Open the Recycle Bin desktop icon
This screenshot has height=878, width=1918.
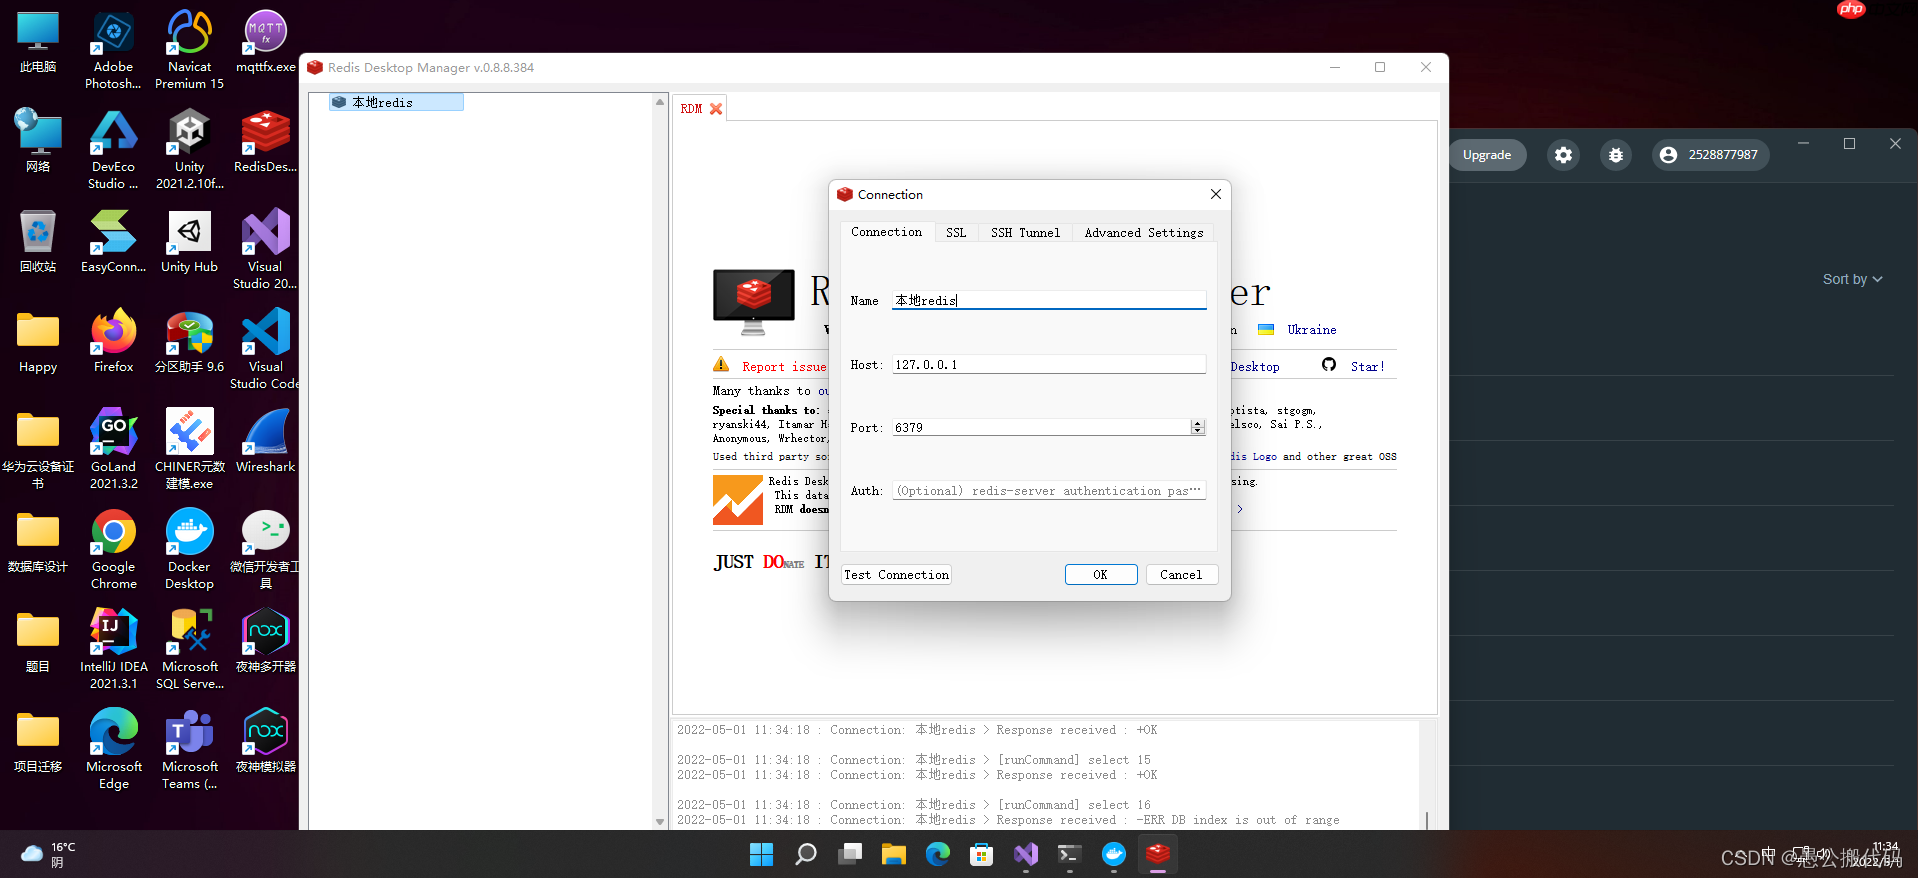[38, 242]
